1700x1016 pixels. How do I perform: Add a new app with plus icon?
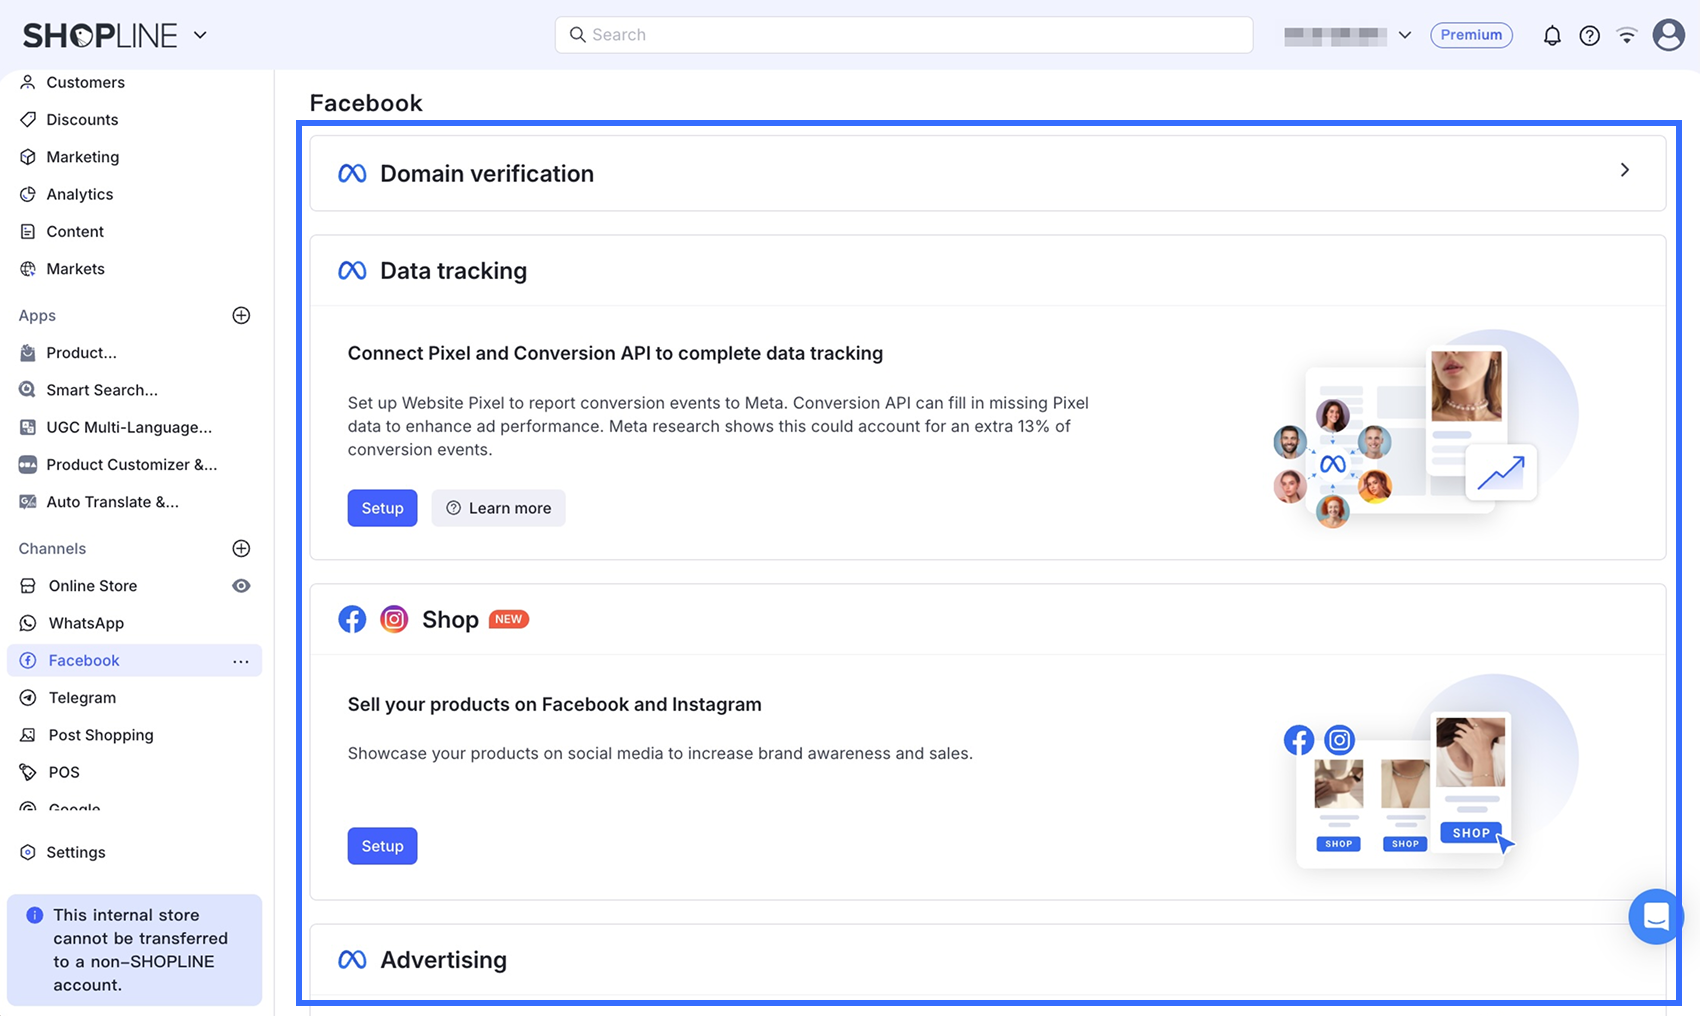241,316
